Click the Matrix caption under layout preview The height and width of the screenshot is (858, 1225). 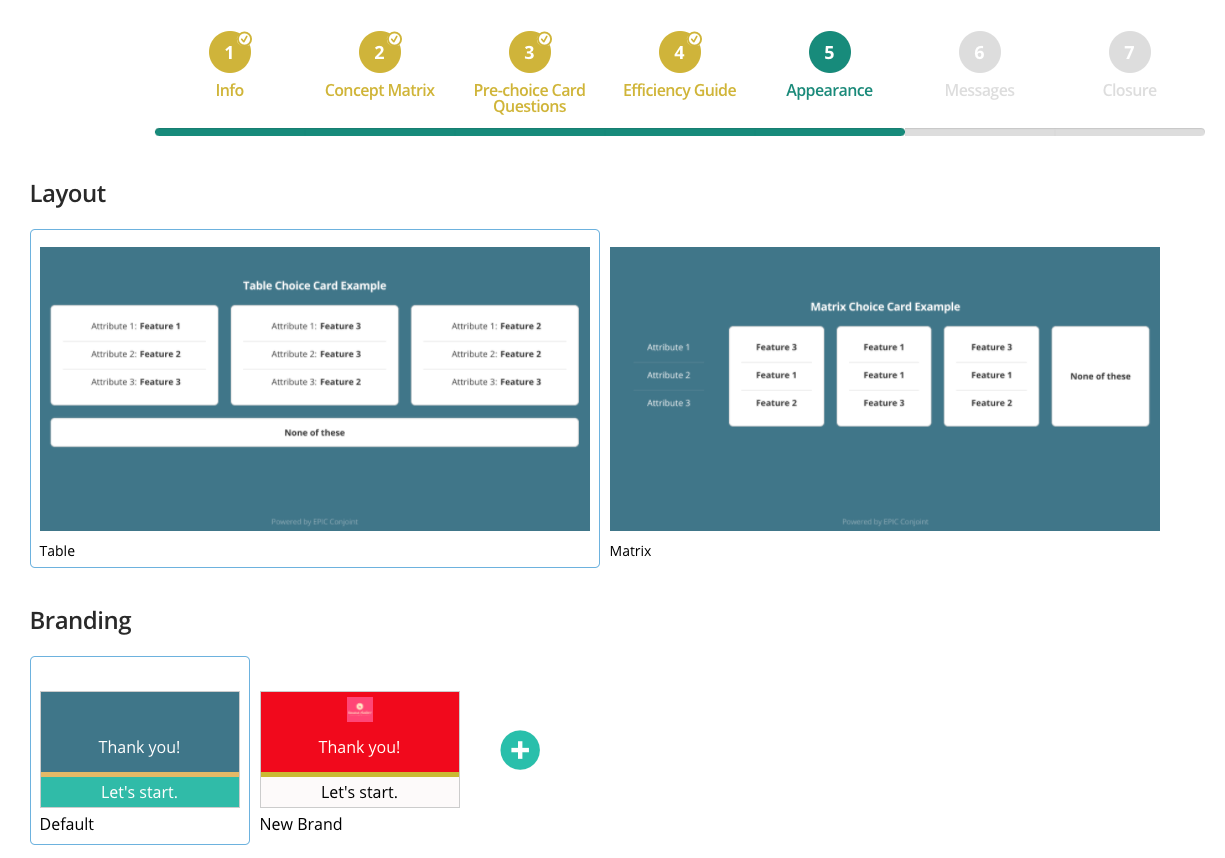click(630, 551)
